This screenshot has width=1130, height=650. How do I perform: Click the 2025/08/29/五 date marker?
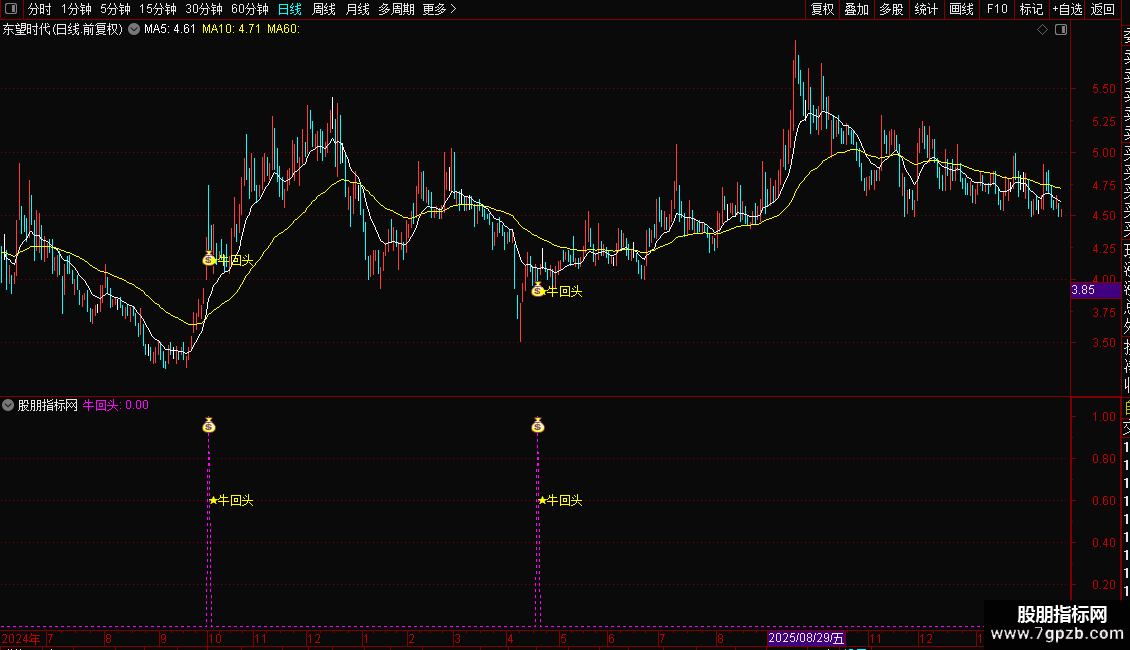pos(806,638)
